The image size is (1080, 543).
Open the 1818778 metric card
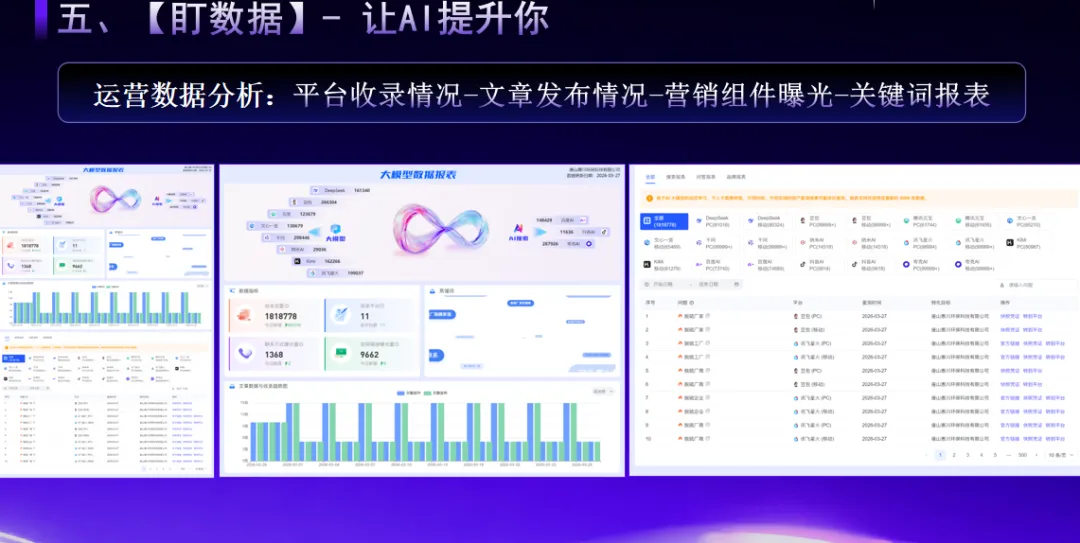pyautogui.click(x=275, y=315)
